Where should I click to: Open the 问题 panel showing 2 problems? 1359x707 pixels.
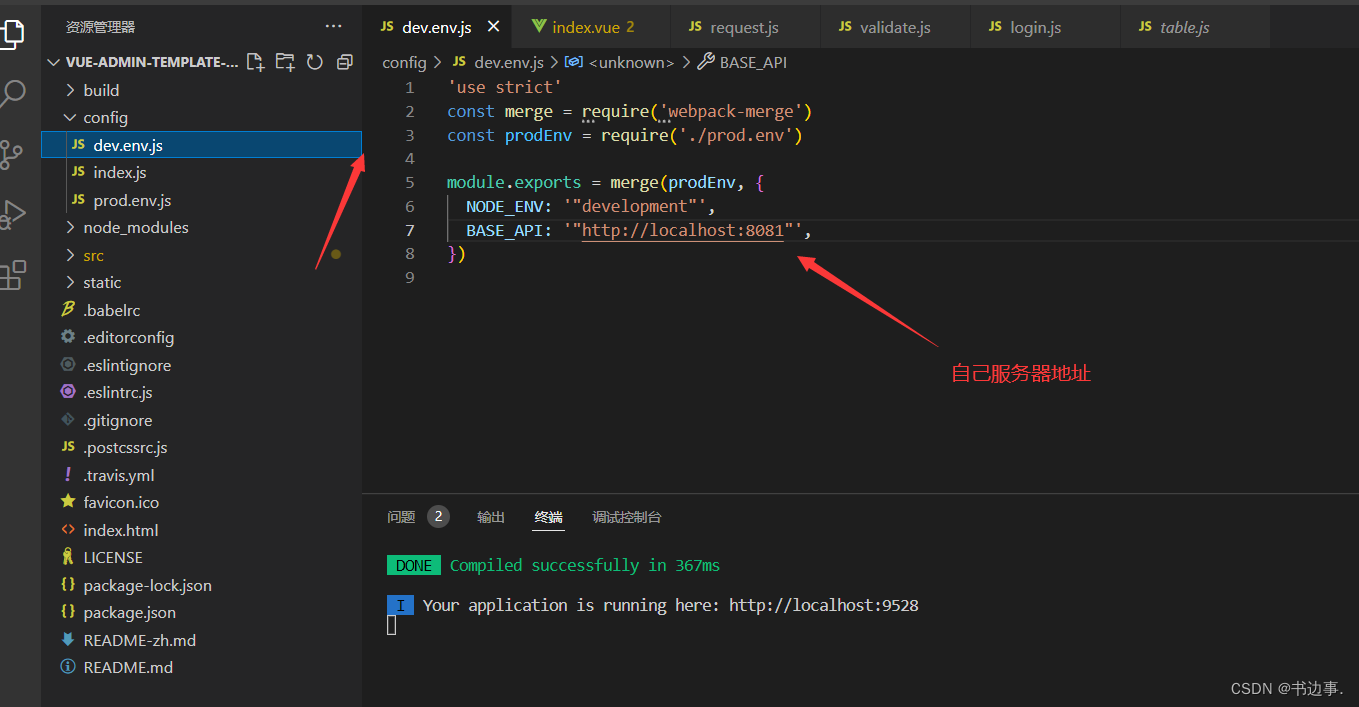tap(401, 517)
